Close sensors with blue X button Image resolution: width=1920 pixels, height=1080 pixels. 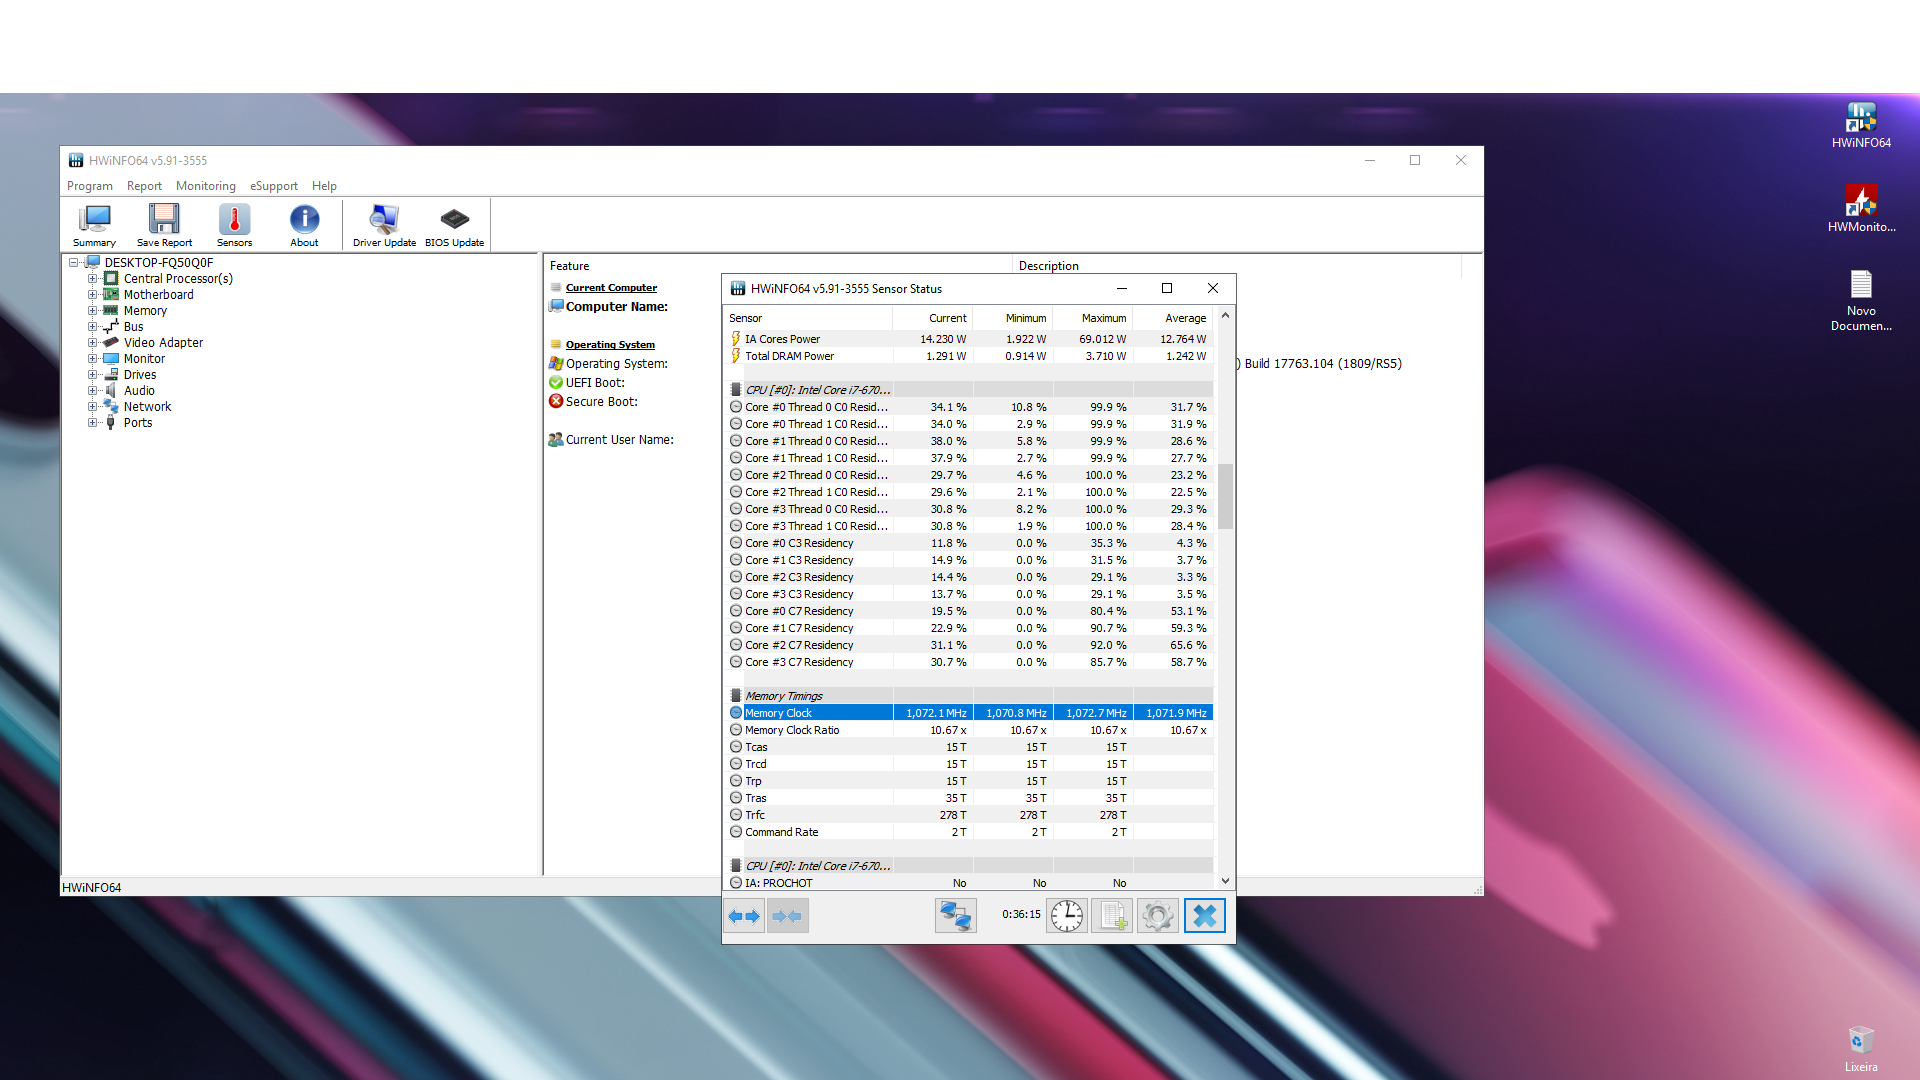1205,916
